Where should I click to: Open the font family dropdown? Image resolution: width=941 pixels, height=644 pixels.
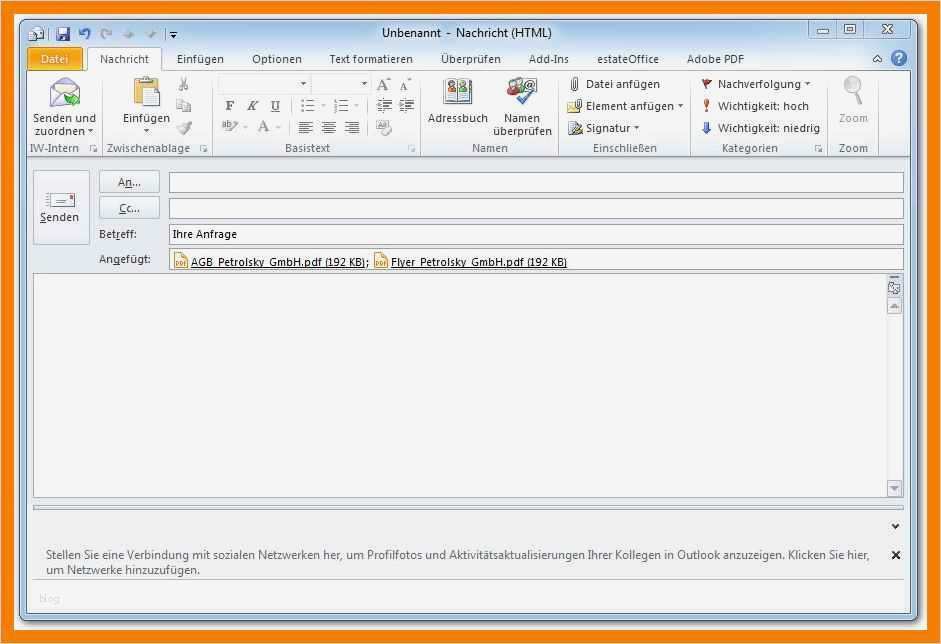tap(303, 84)
